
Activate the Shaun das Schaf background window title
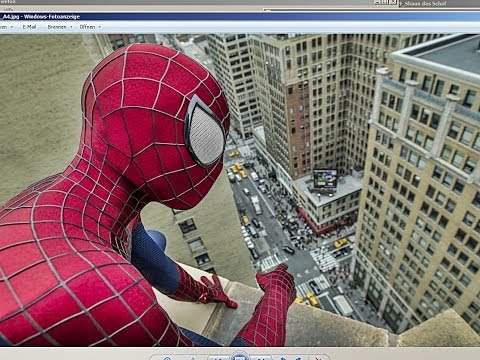[425, 3]
